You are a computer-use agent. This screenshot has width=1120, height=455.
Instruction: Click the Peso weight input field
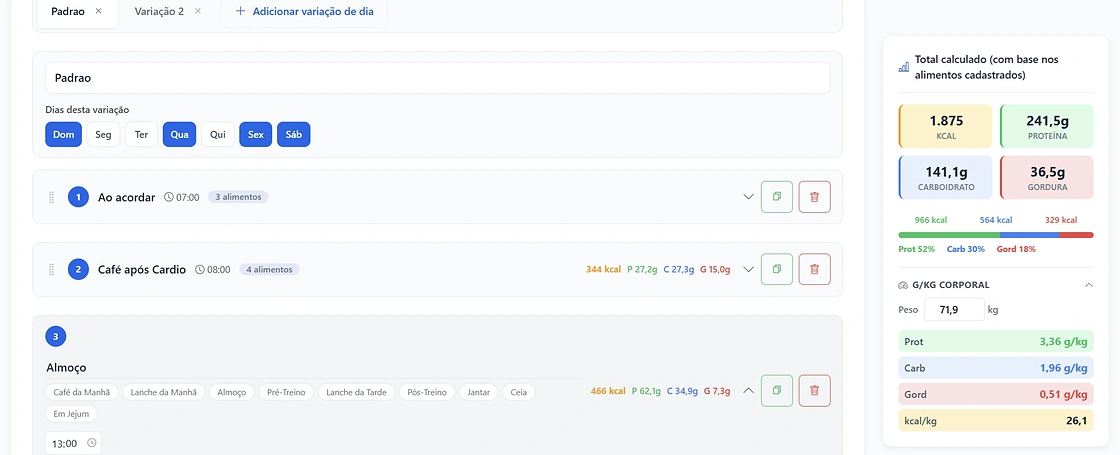(x=953, y=310)
